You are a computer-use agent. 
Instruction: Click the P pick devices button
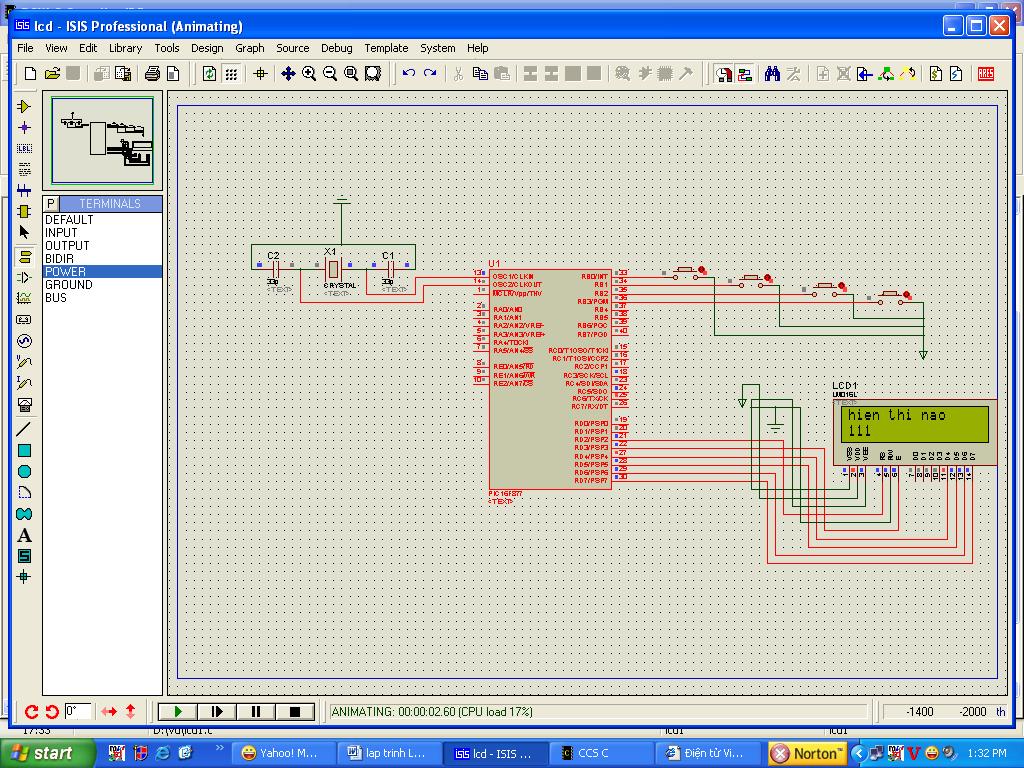click(52, 203)
